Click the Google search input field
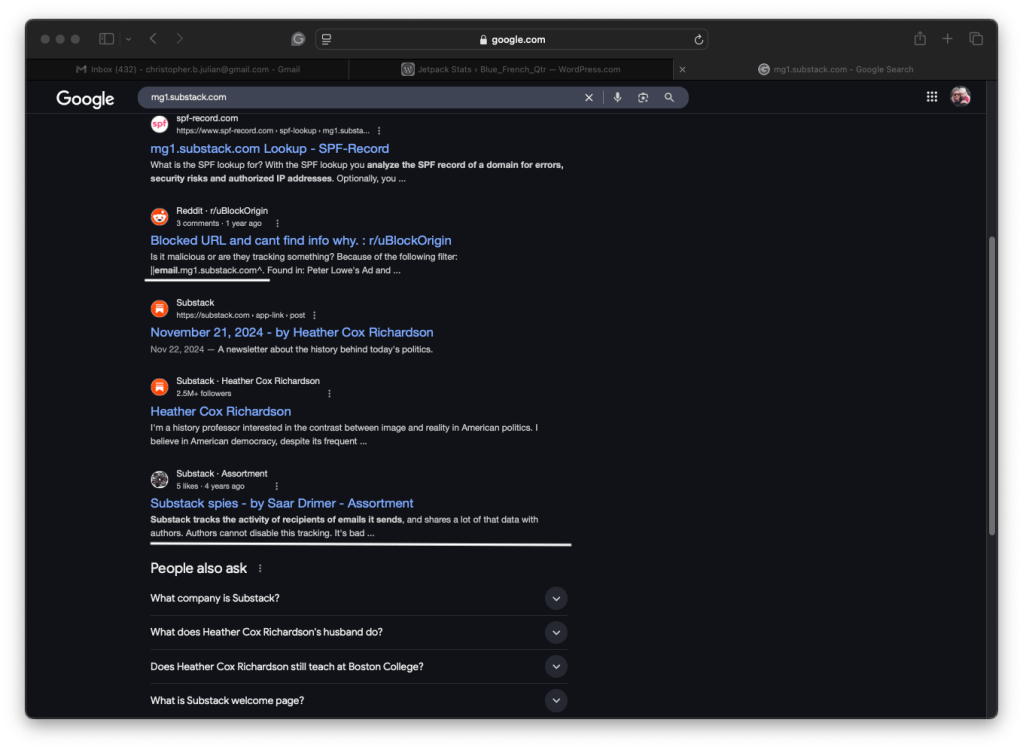This screenshot has width=1023, height=750. click(x=360, y=97)
